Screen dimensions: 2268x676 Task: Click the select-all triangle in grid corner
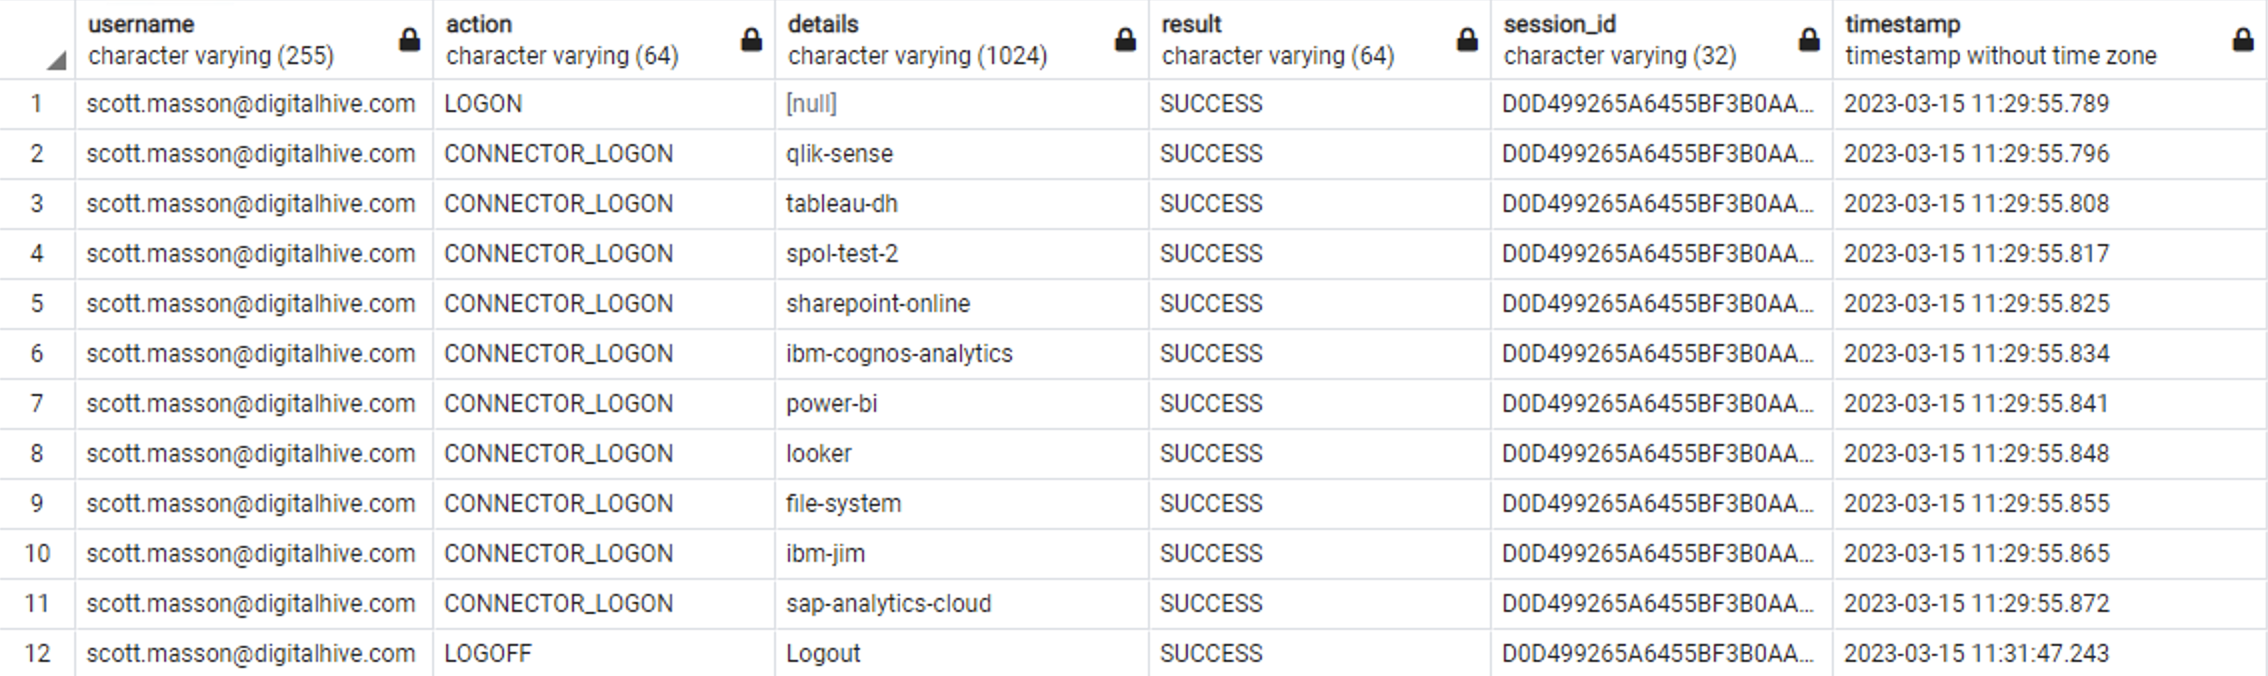tap(57, 62)
